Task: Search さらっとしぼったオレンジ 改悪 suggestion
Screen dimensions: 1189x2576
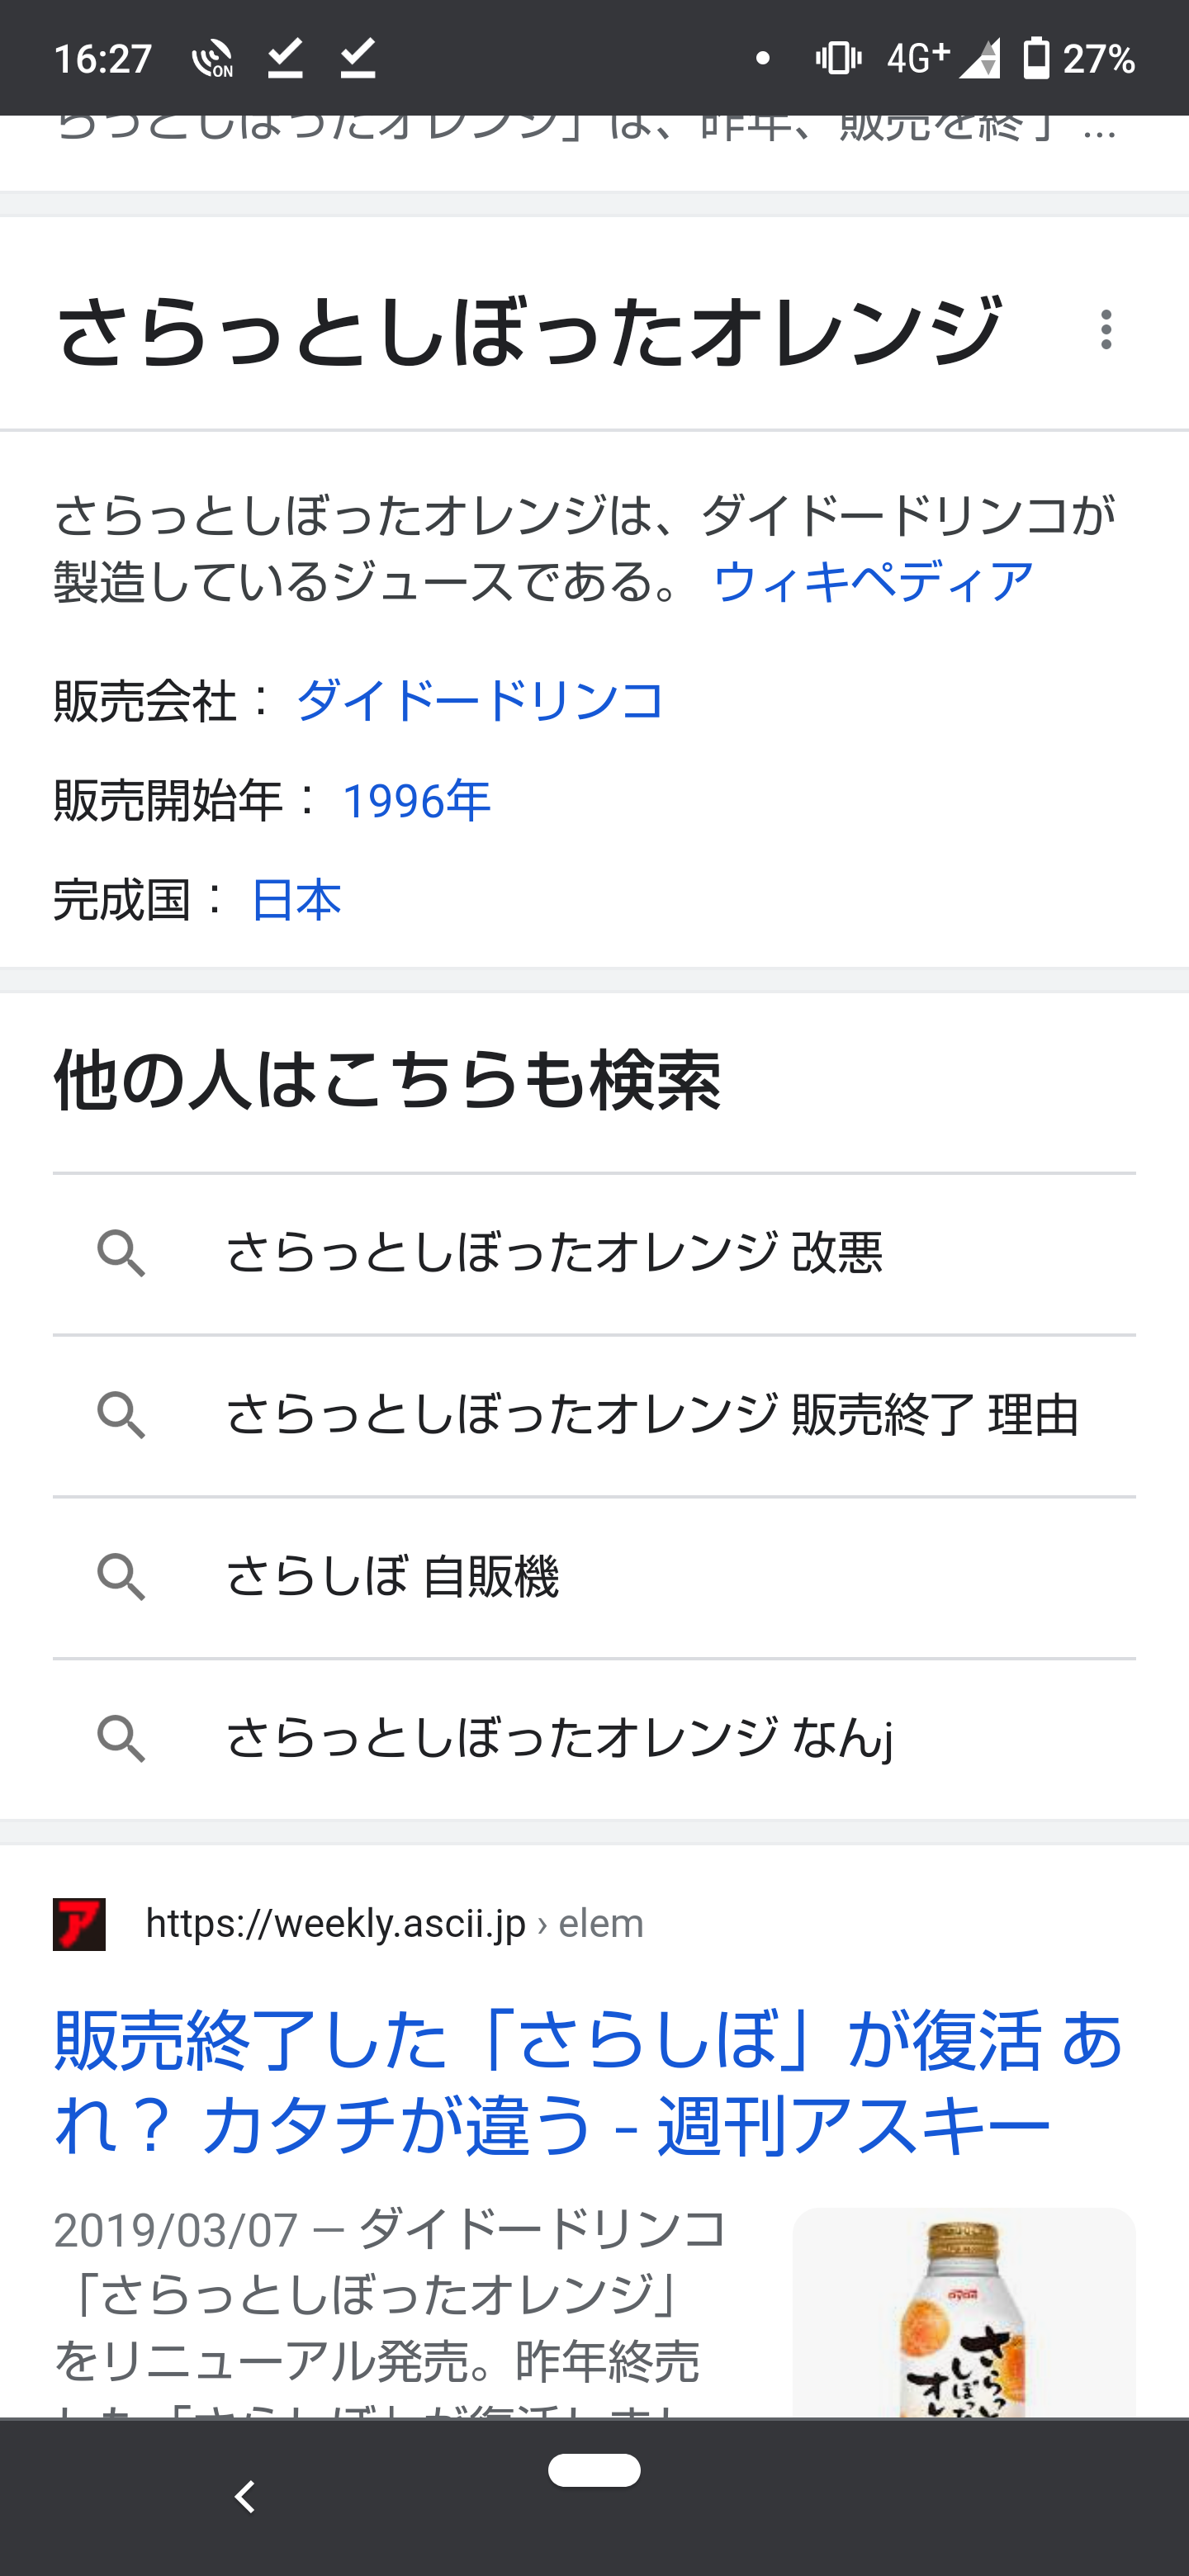Action: (594, 1253)
